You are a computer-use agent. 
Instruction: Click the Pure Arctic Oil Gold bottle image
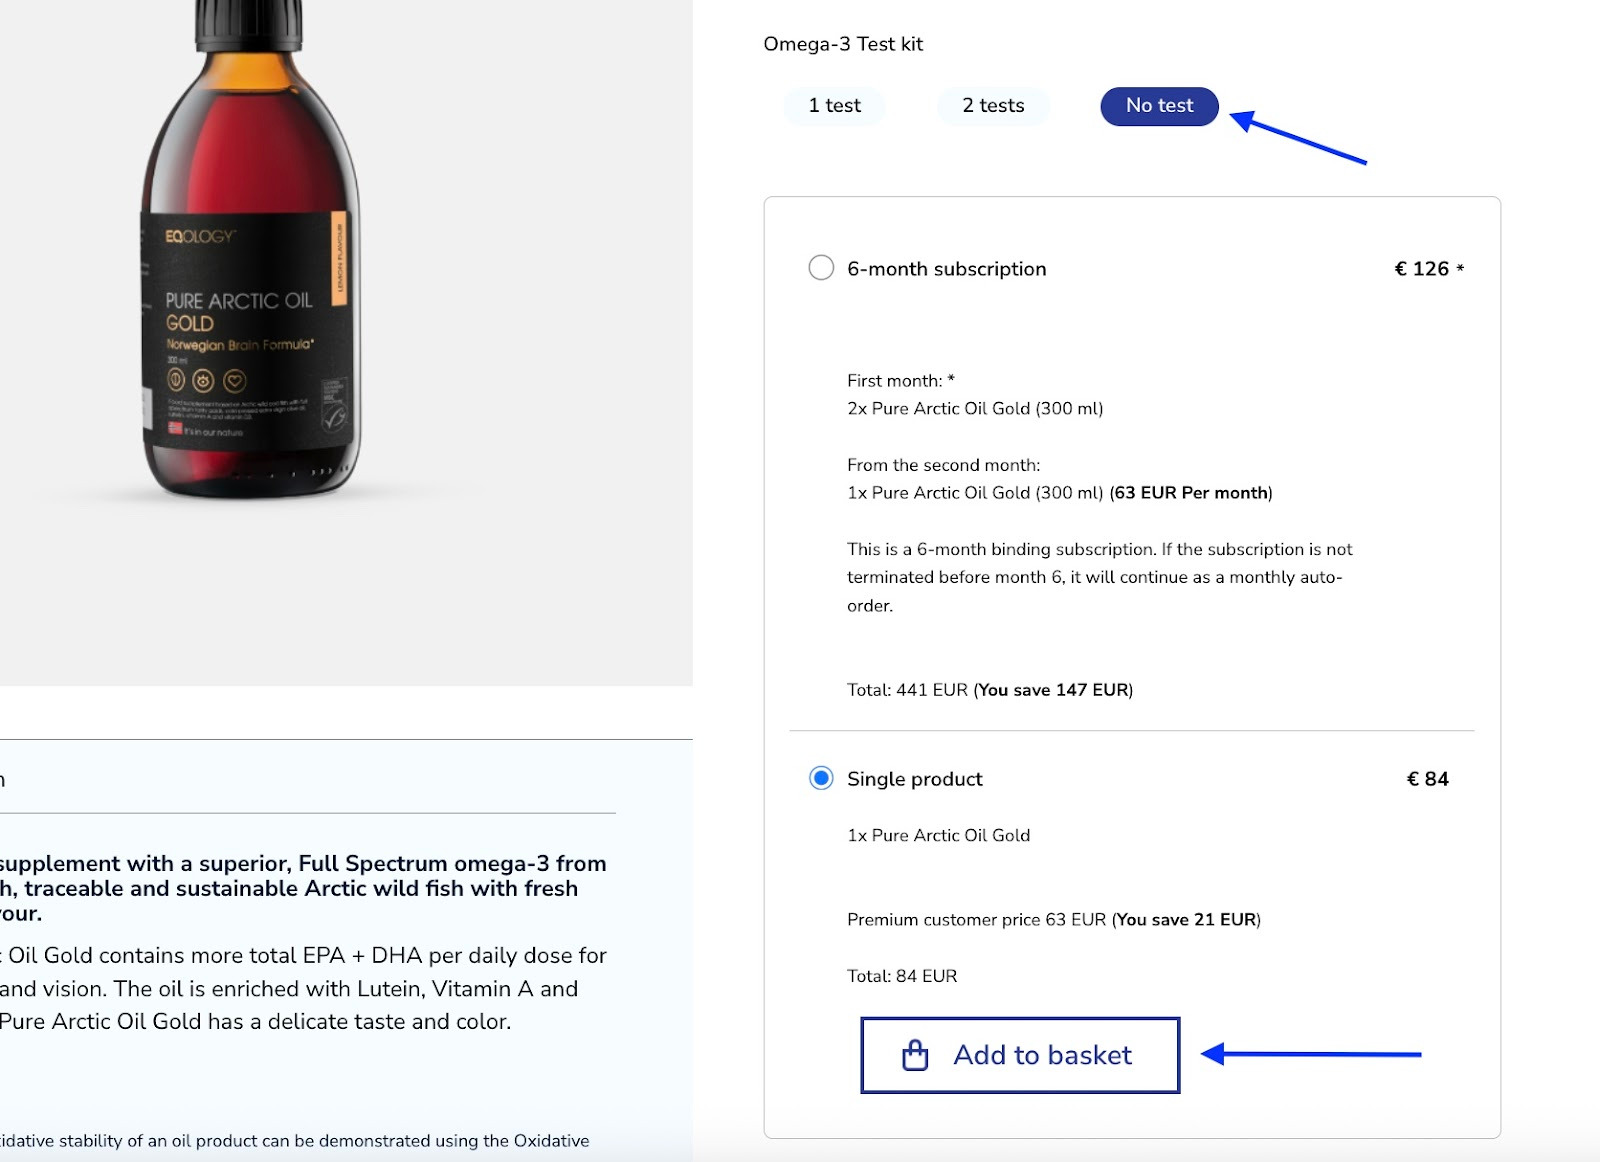[250, 250]
